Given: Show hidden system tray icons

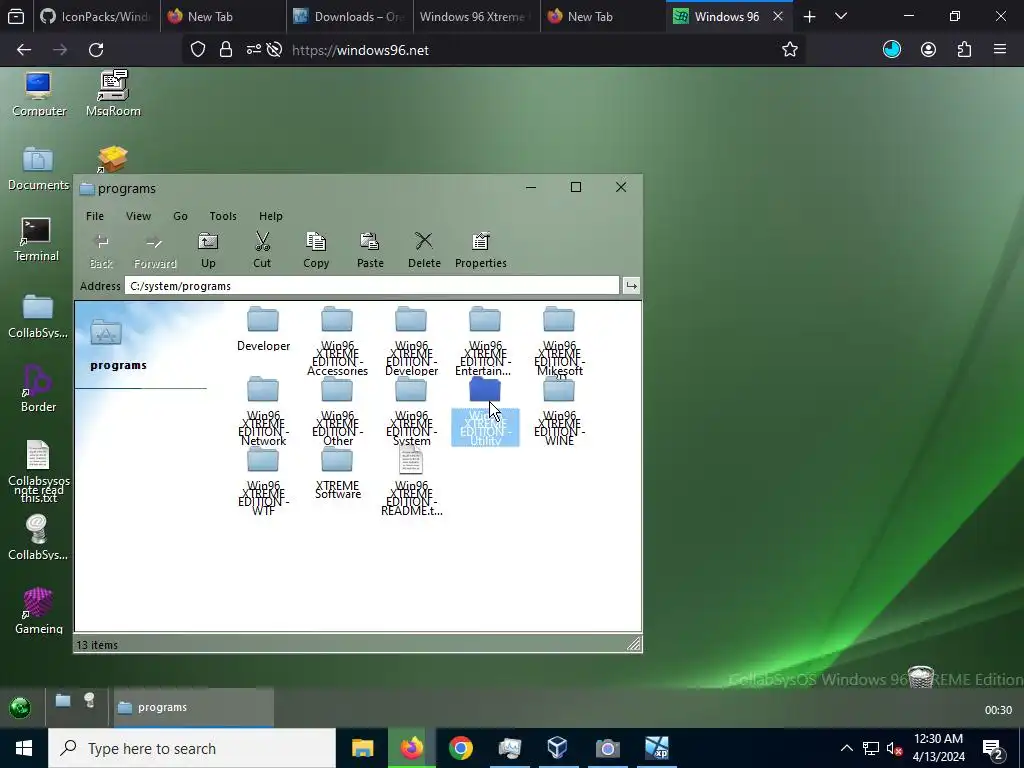Looking at the screenshot, I should (x=846, y=748).
